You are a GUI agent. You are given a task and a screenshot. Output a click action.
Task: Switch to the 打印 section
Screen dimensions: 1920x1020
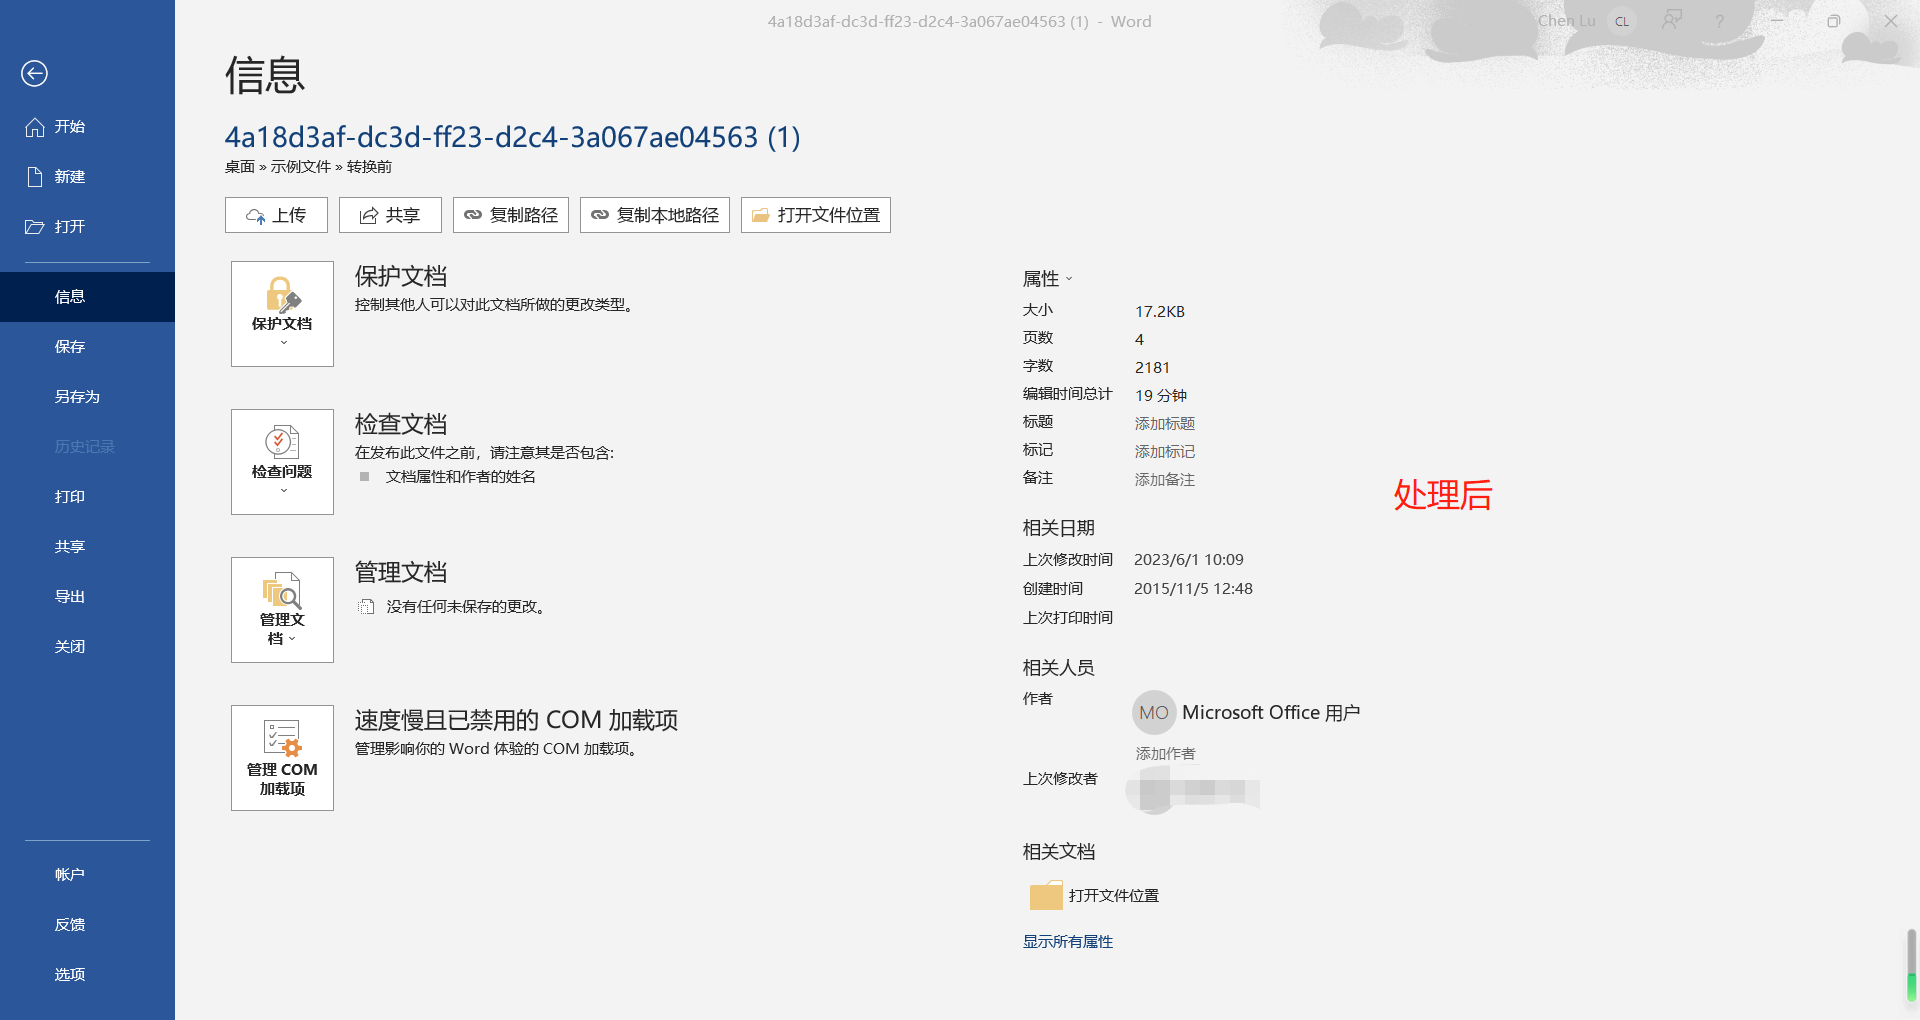tap(69, 496)
